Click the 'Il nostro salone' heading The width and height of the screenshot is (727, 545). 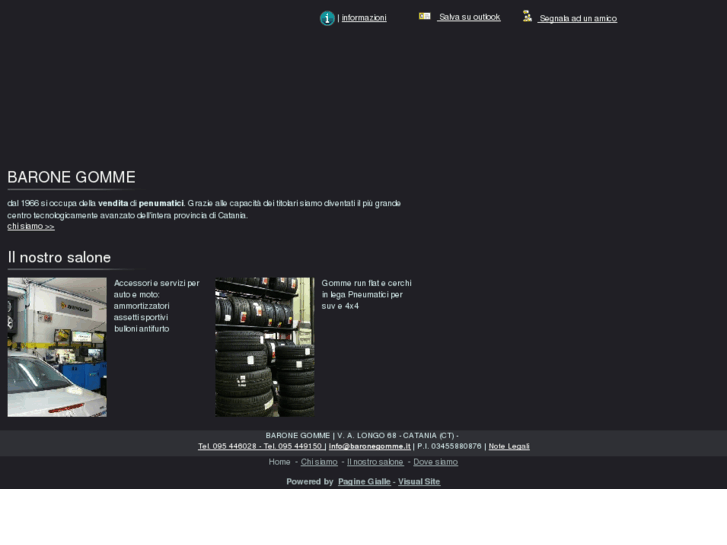tap(59, 257)
